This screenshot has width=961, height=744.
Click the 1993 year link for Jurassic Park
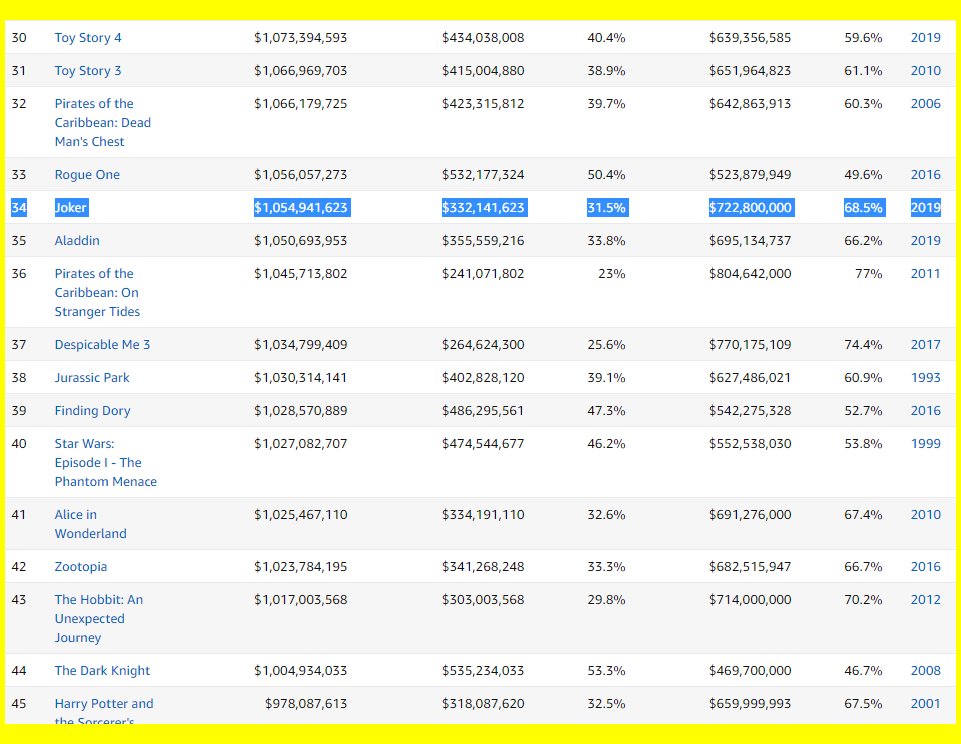925,378
